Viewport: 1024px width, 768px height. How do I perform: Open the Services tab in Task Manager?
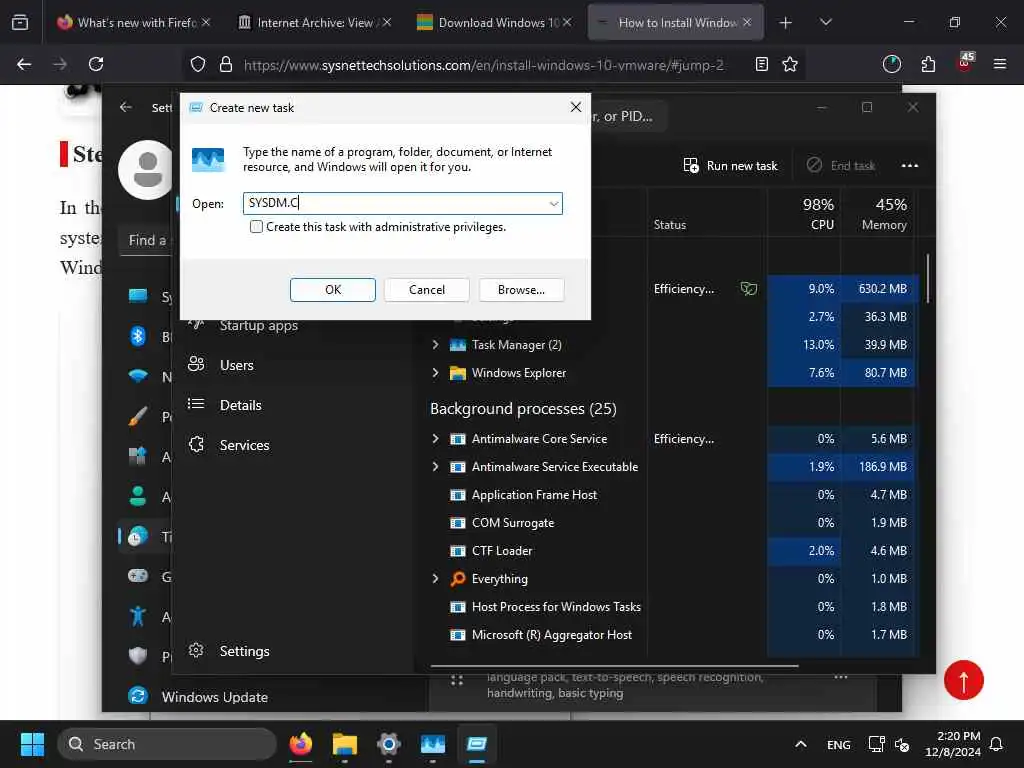(x=244, y=445)
